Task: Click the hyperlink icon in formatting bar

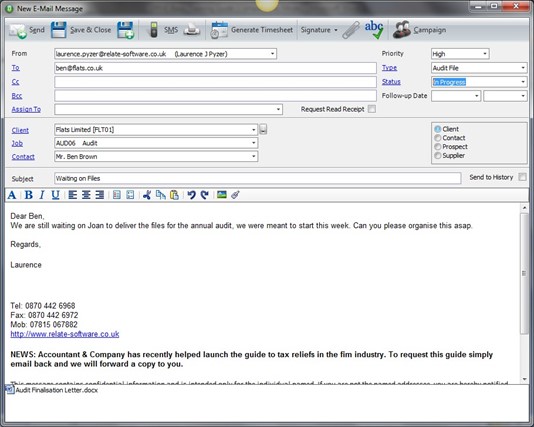Action: tap(235, 195)
